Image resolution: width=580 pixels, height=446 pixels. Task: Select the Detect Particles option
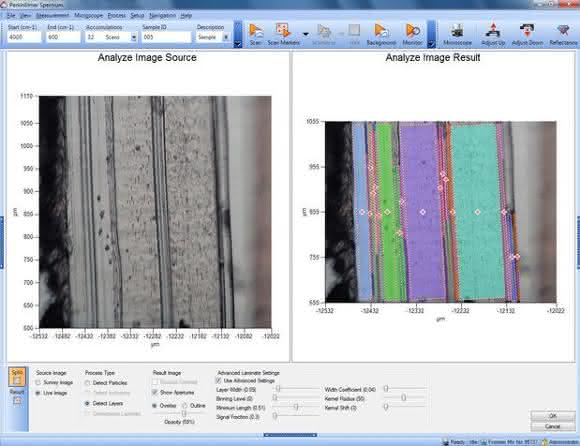87,383
